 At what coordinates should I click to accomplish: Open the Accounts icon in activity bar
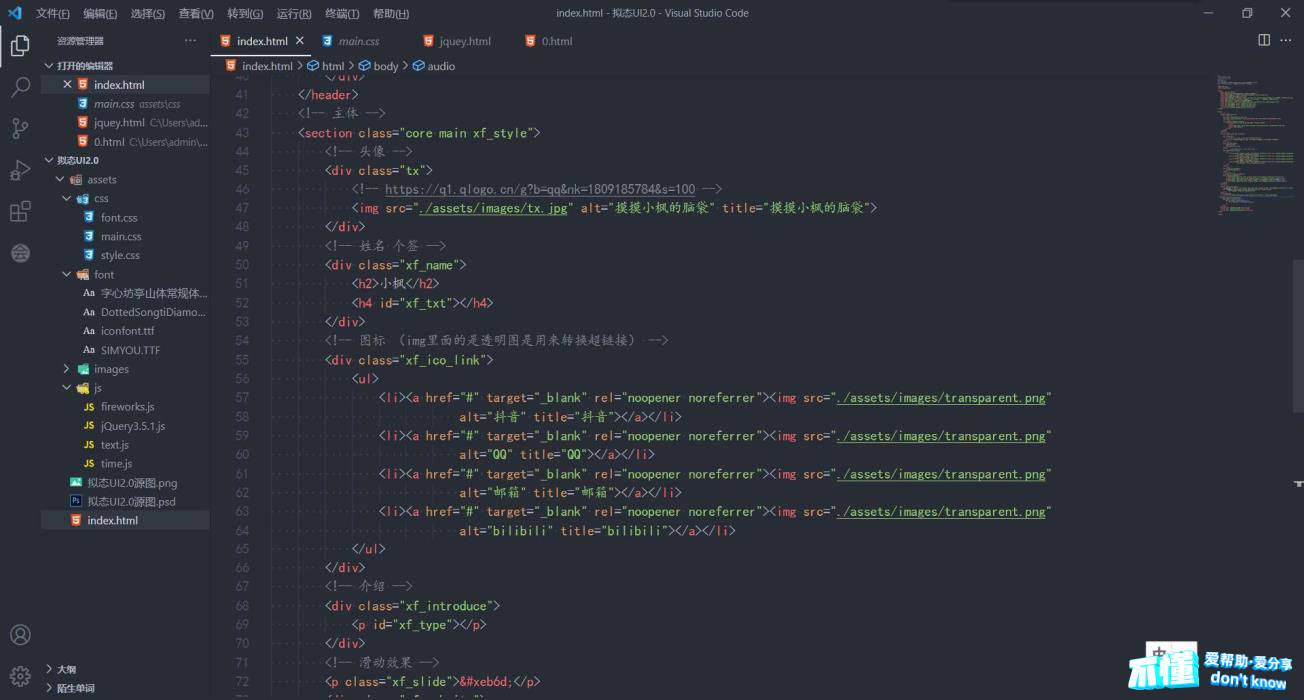pos(20,635)
